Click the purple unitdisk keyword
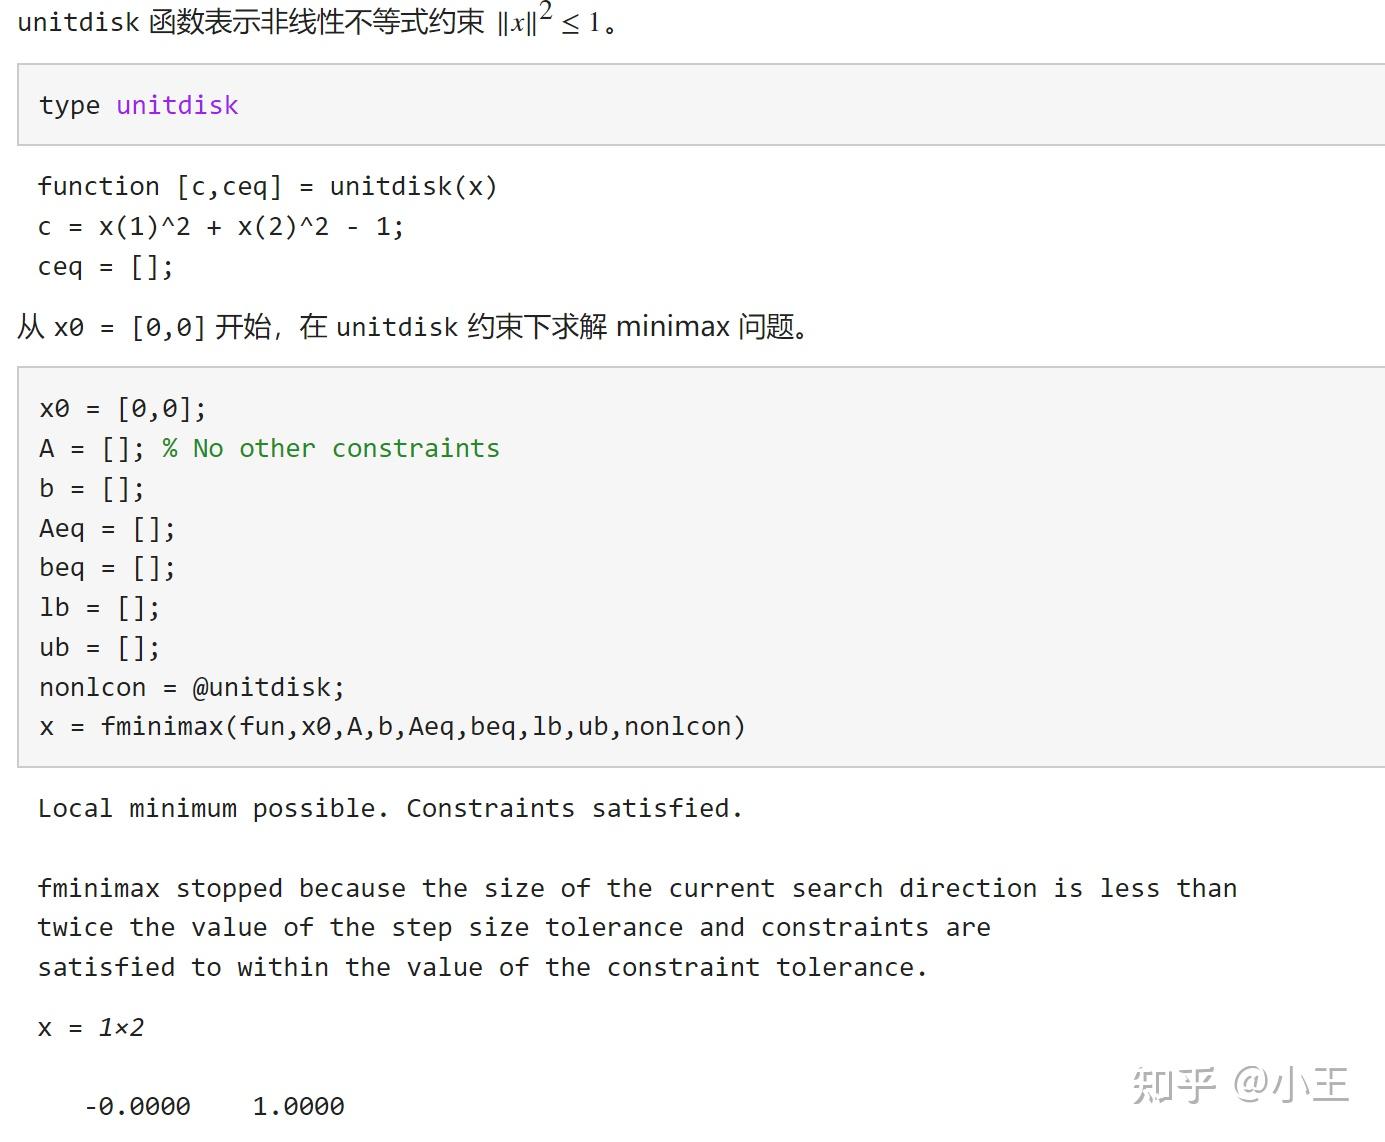This screenshot has width=1385, height=1142. point(177,105)
